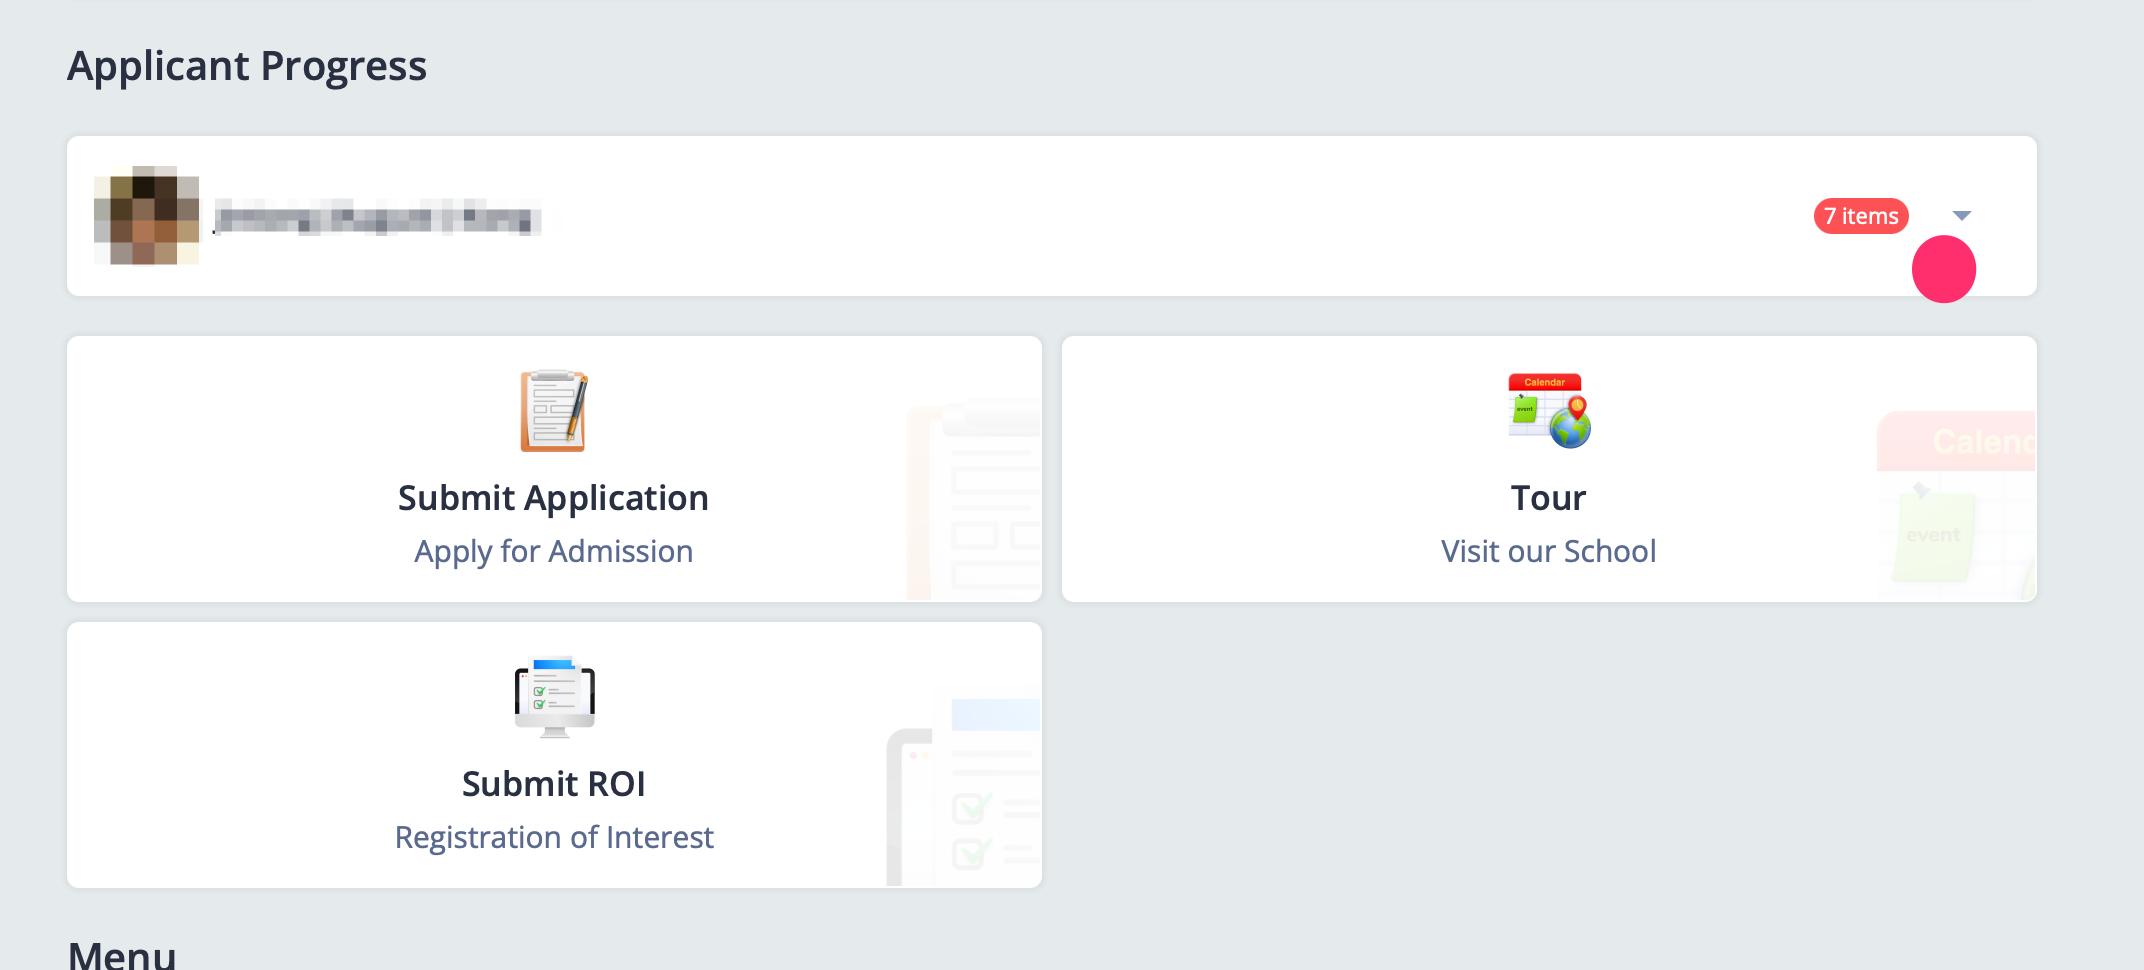This screenshot has width=2144, height=970.
Task: Click the Submit ROI monitor checklist icon
Action: [554, 697]
